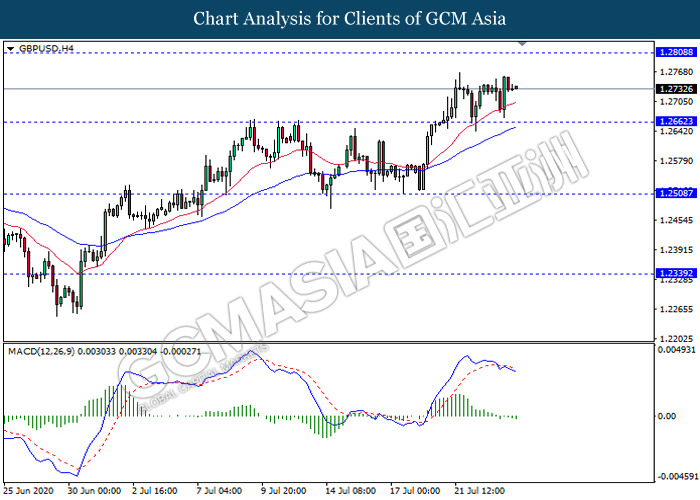Select the 1.23392 support price tag

pyautogui.click(x=676, y=273)
